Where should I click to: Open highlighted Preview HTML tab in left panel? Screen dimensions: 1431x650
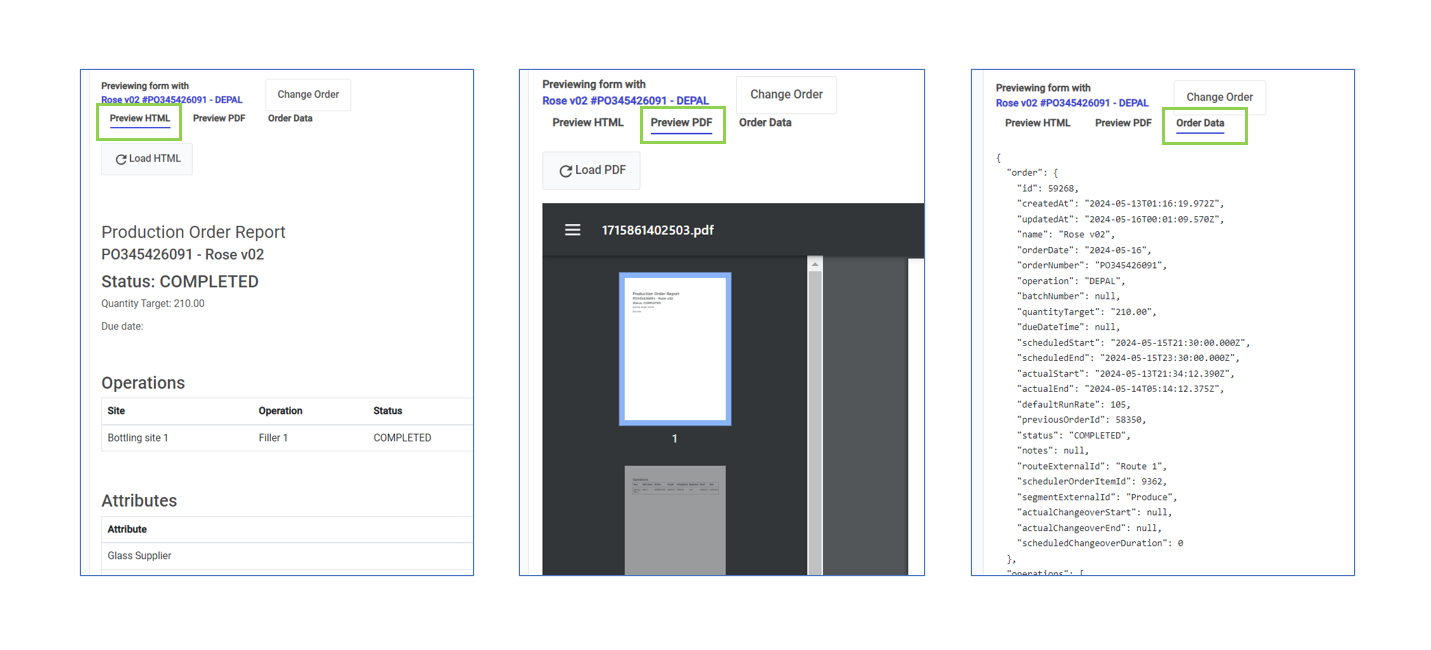click(140, 119)
